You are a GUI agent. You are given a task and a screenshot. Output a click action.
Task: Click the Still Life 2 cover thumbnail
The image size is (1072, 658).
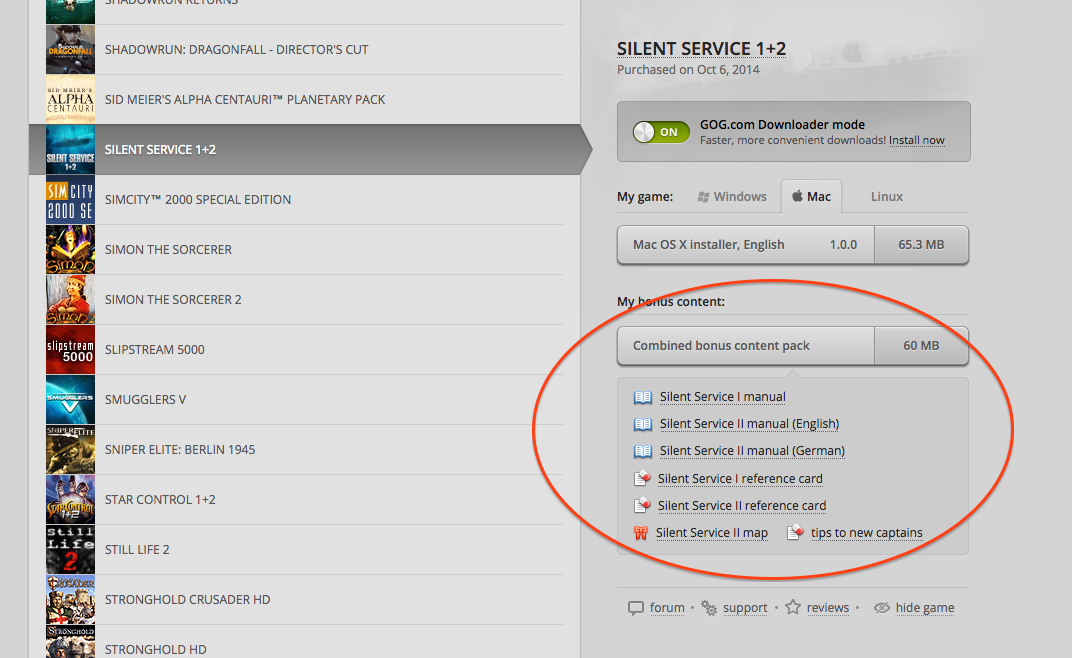pos(70,549)
